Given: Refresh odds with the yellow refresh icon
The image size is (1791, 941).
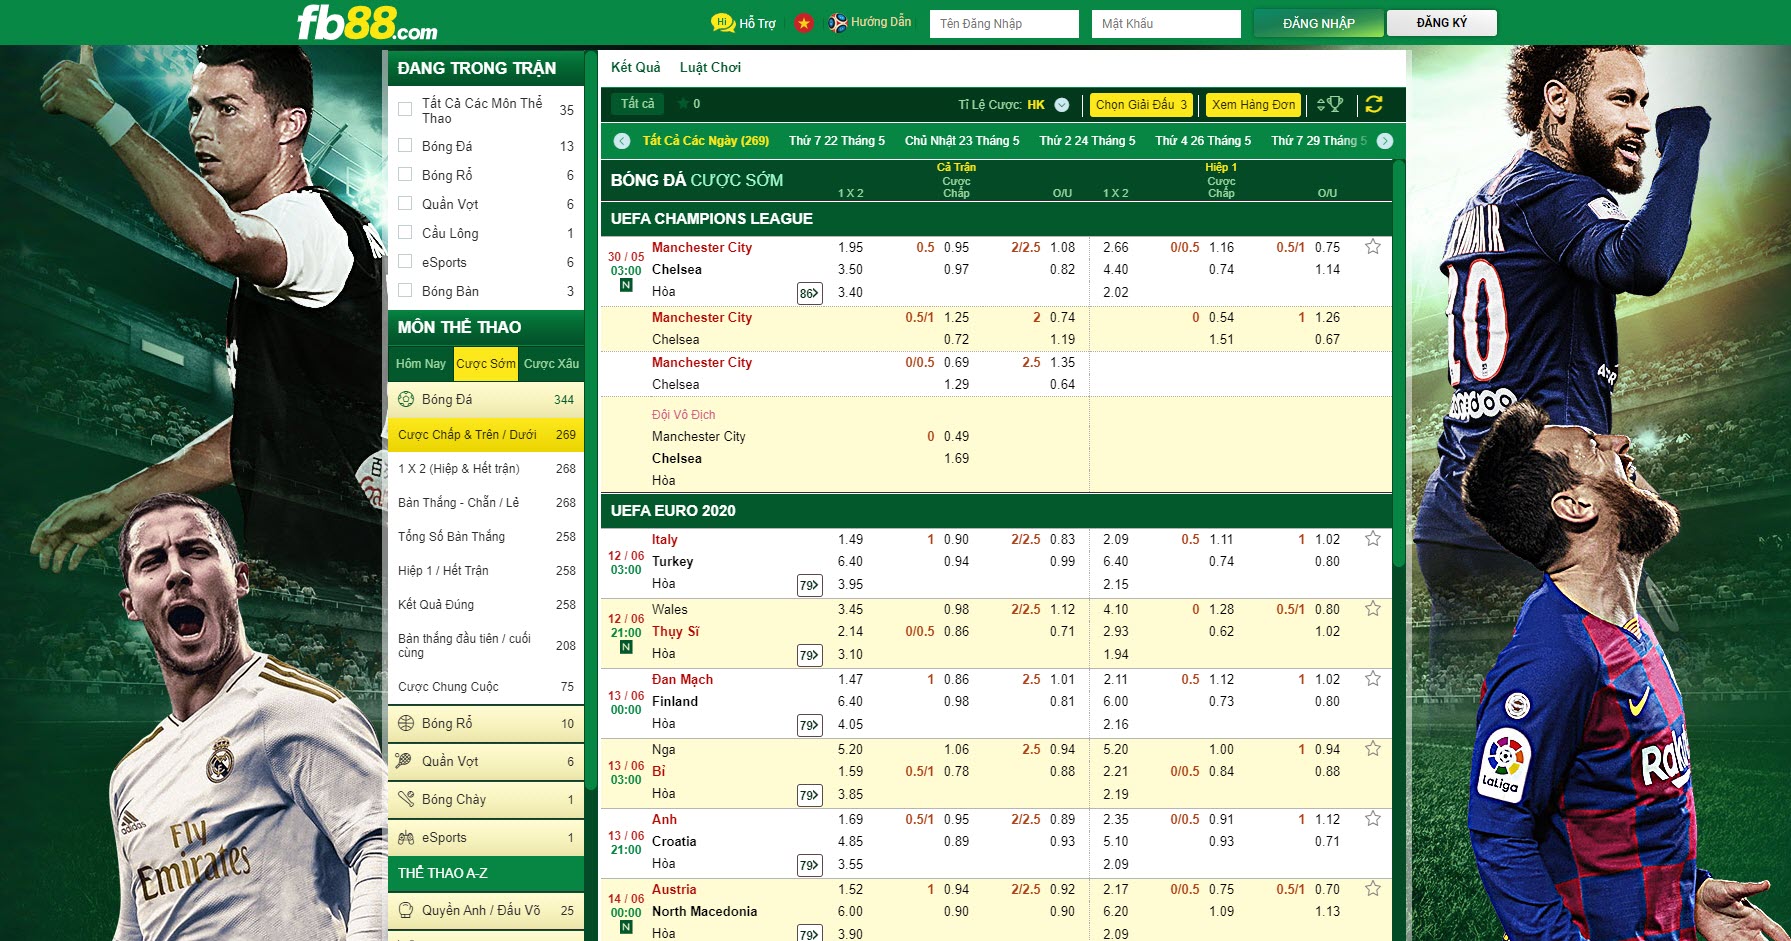Looking at the screenshot, I should pos(1374,104).
